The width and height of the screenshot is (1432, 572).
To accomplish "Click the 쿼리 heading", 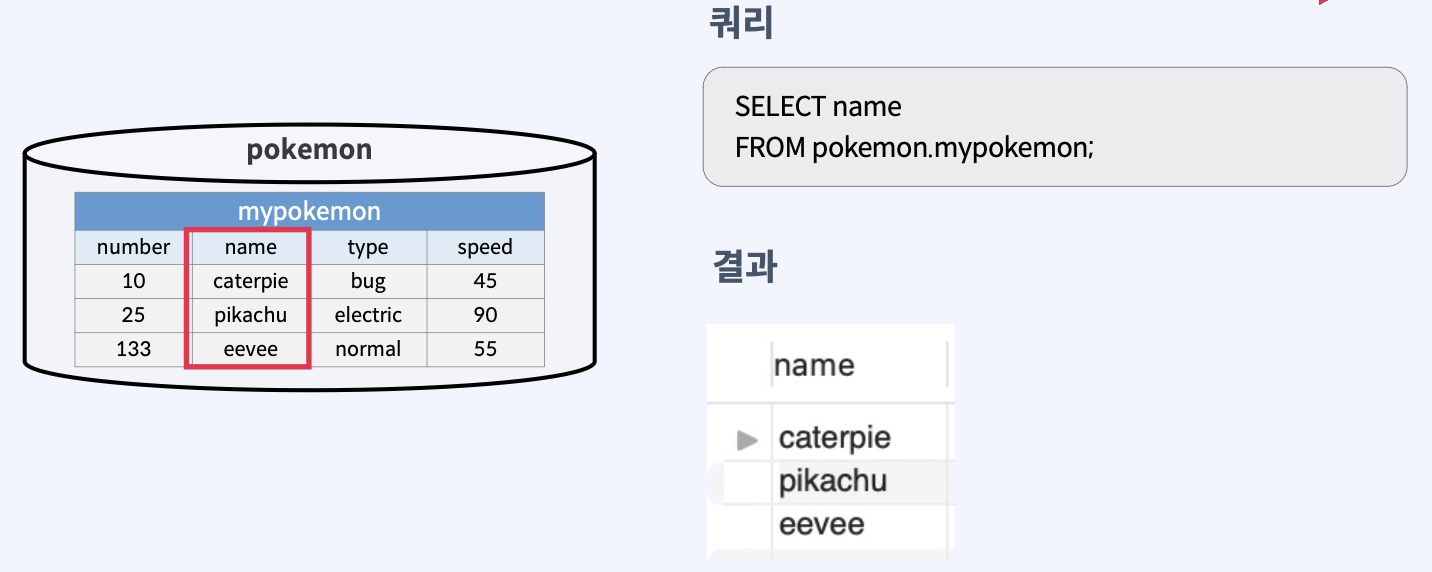I will 741,22.
